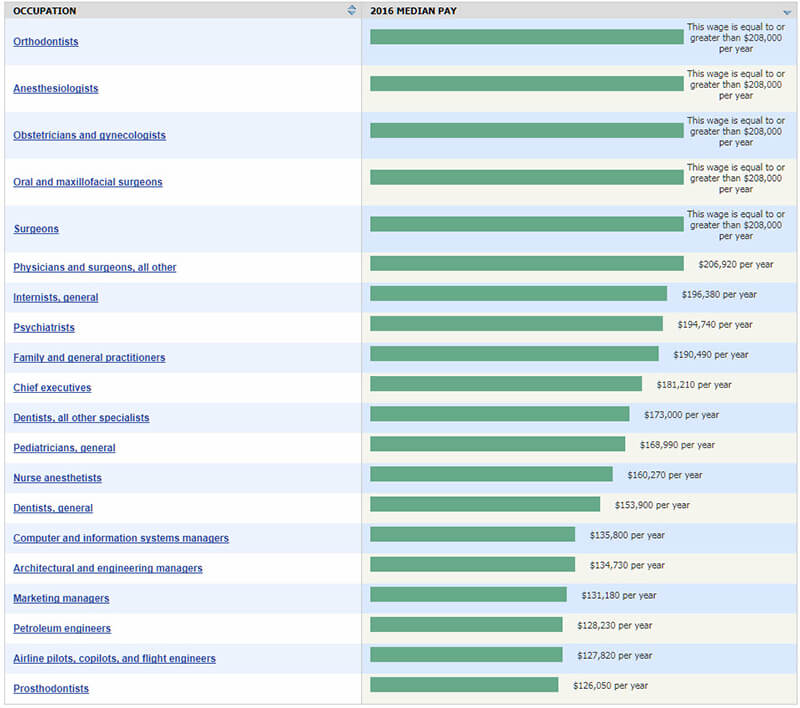Click the $126,050 per year value

(610, 686)
